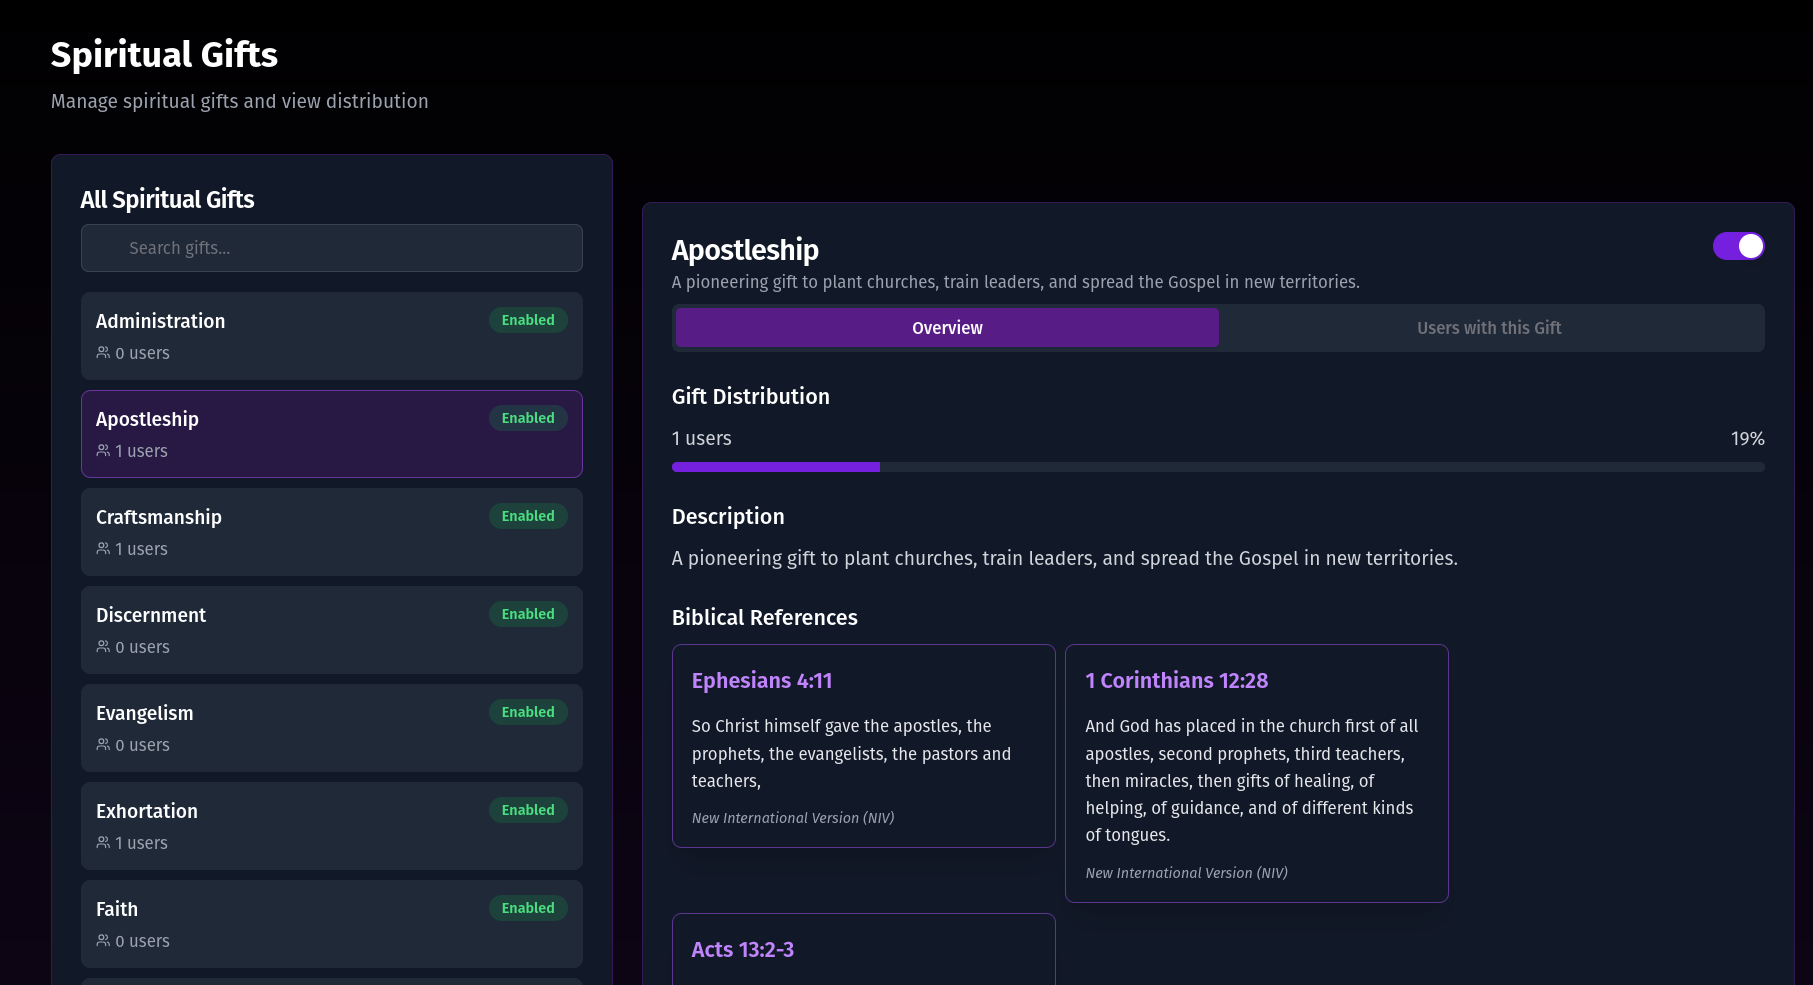
Task: Click the users icon under Apostleship
Action: [x=103, y=451]
